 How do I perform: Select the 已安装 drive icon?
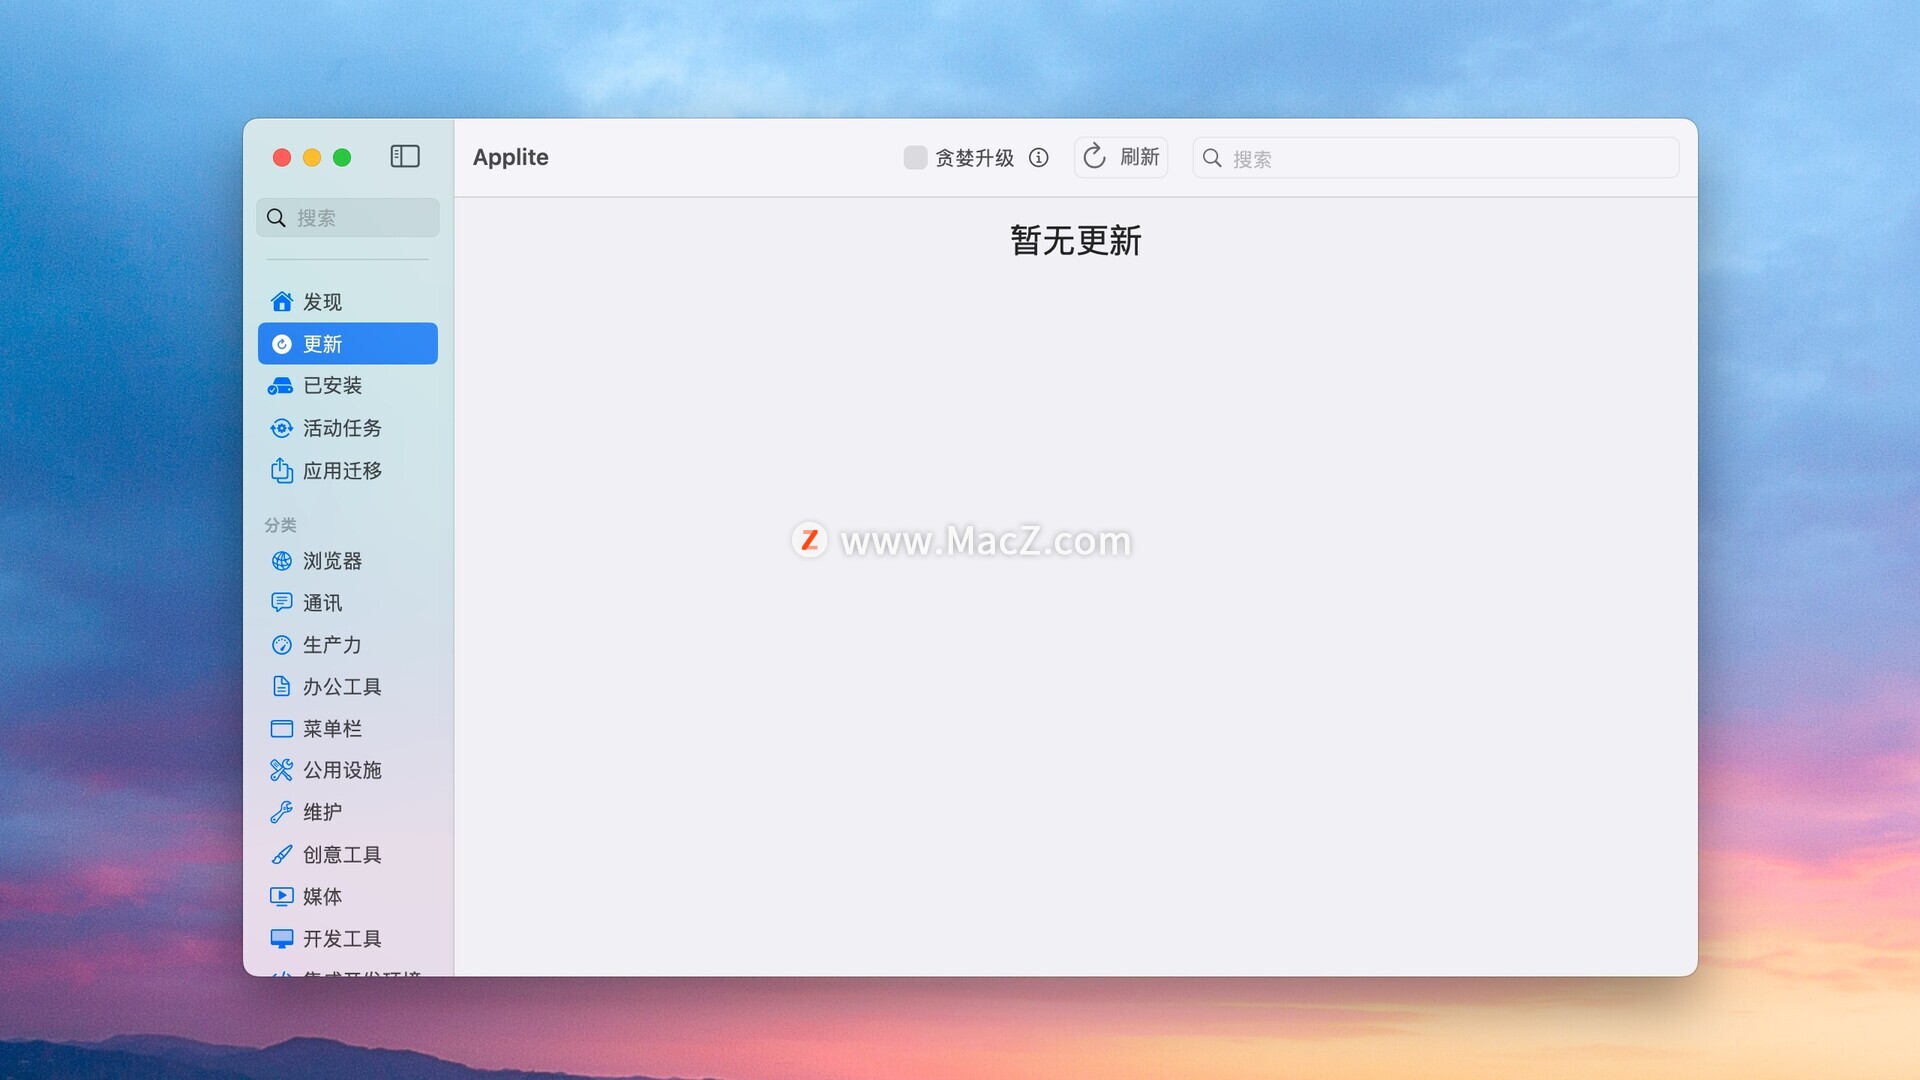(281, 386)
